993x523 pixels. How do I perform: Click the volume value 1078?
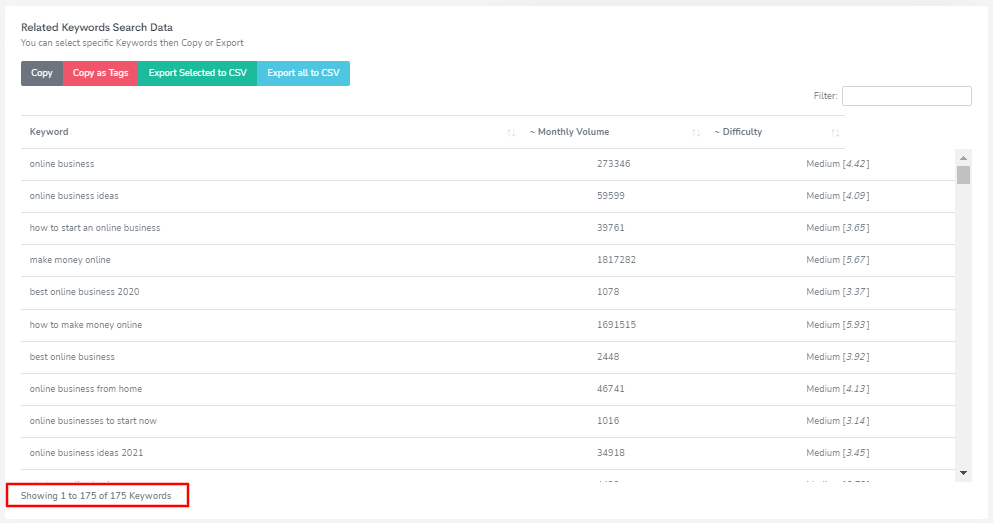click(608, 292)
